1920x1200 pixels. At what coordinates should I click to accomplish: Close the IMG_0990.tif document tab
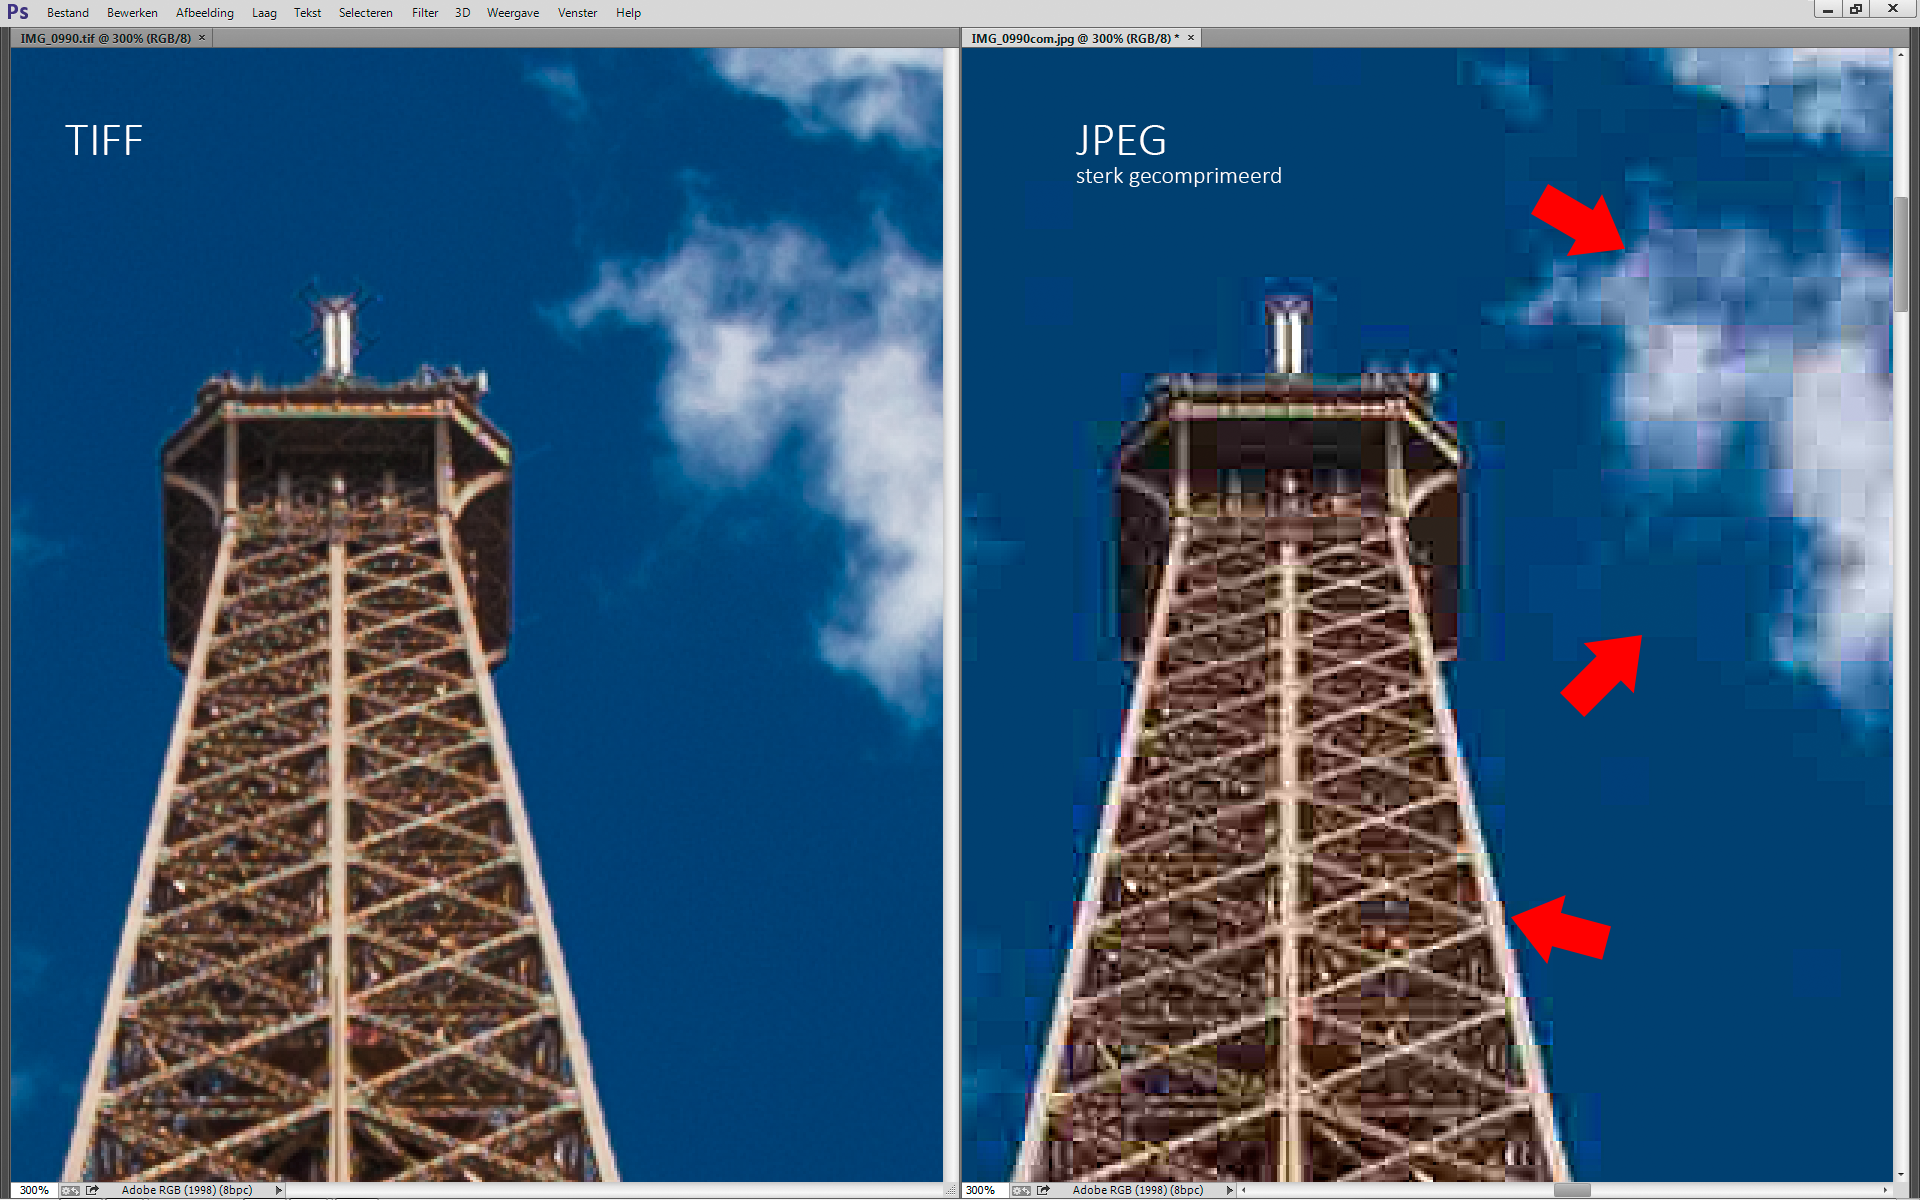(202, 38)
